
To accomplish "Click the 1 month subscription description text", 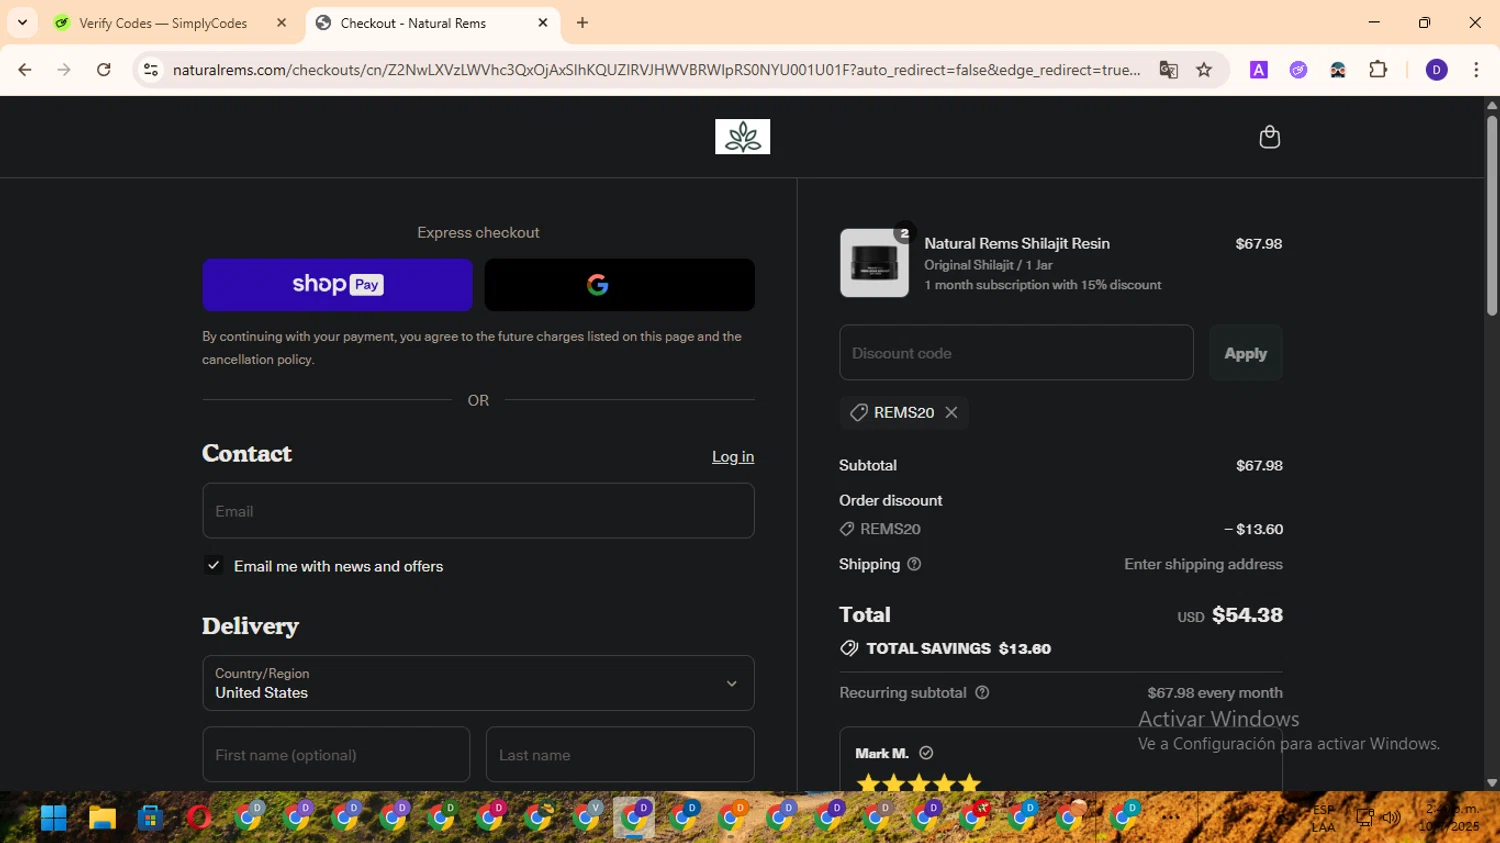I will pyautogui.click(x=1043, y=285).
